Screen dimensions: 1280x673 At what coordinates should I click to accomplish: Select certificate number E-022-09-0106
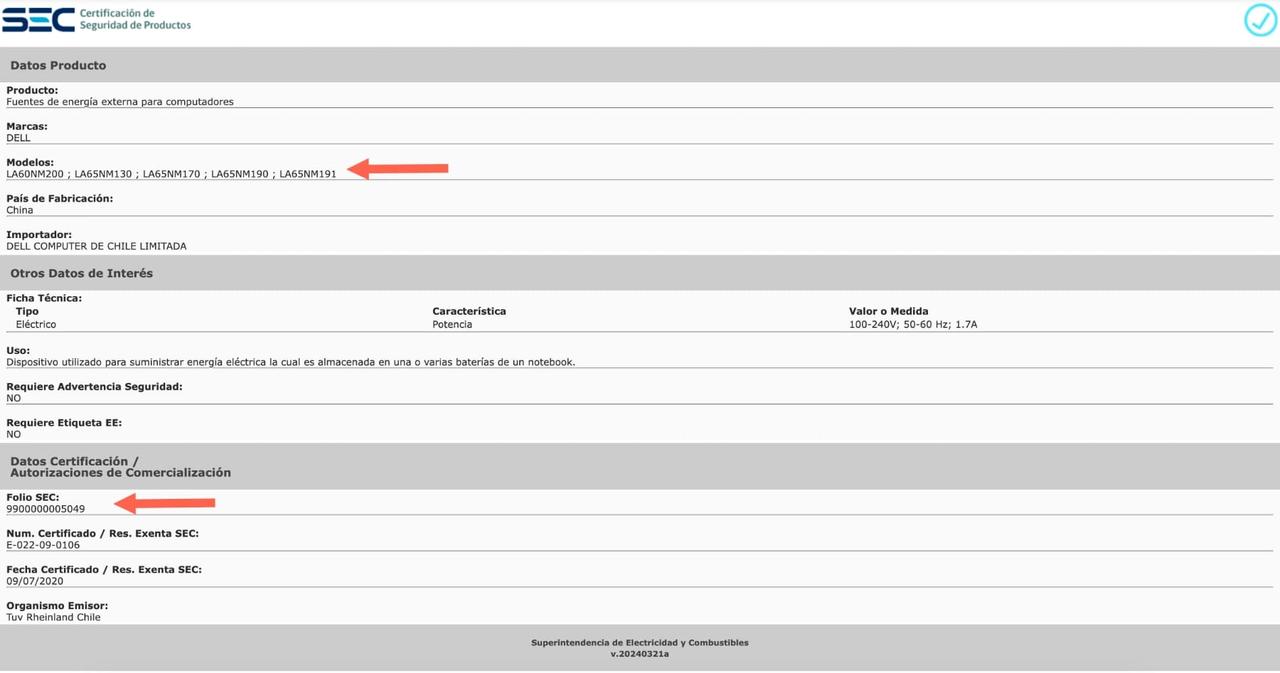coord(43,545)
